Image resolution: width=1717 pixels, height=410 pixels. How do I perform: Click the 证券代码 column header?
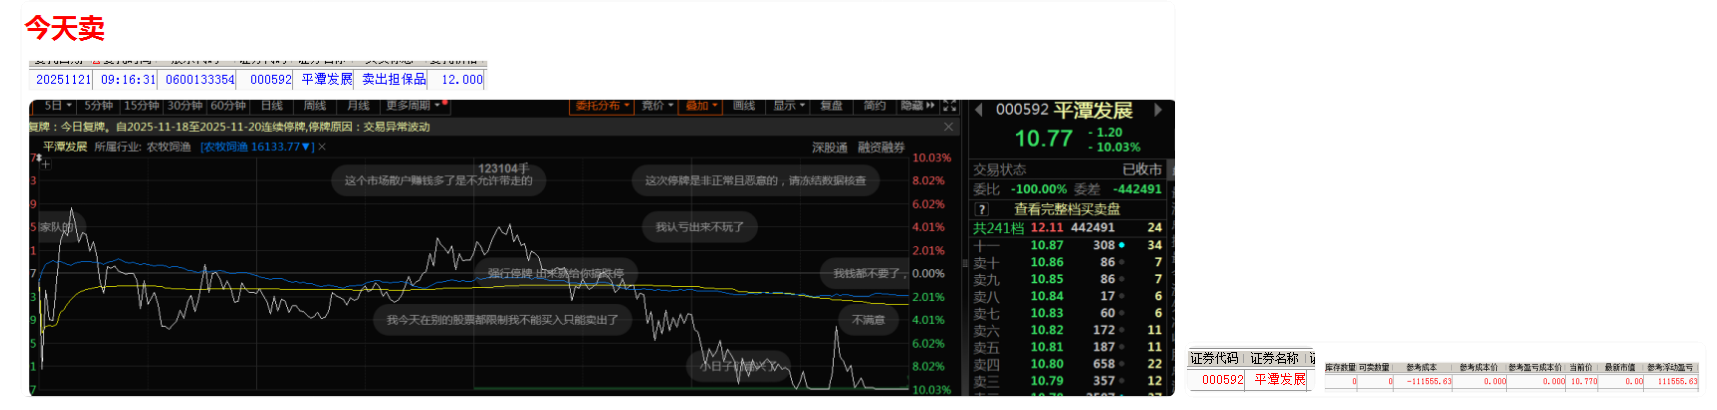click(x=1214, y=358)
